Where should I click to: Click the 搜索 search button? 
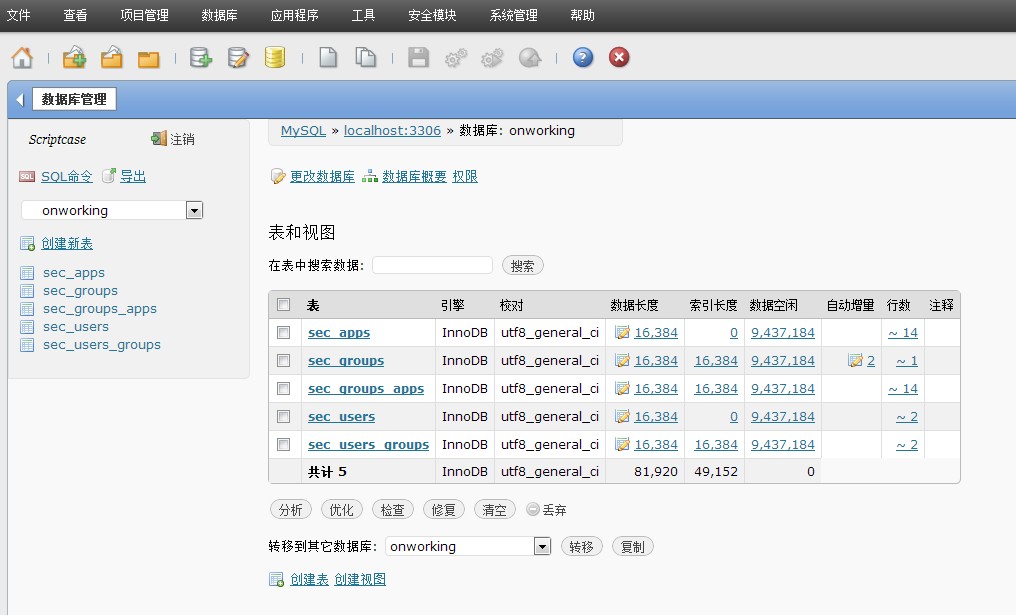(x=522, y=266)
